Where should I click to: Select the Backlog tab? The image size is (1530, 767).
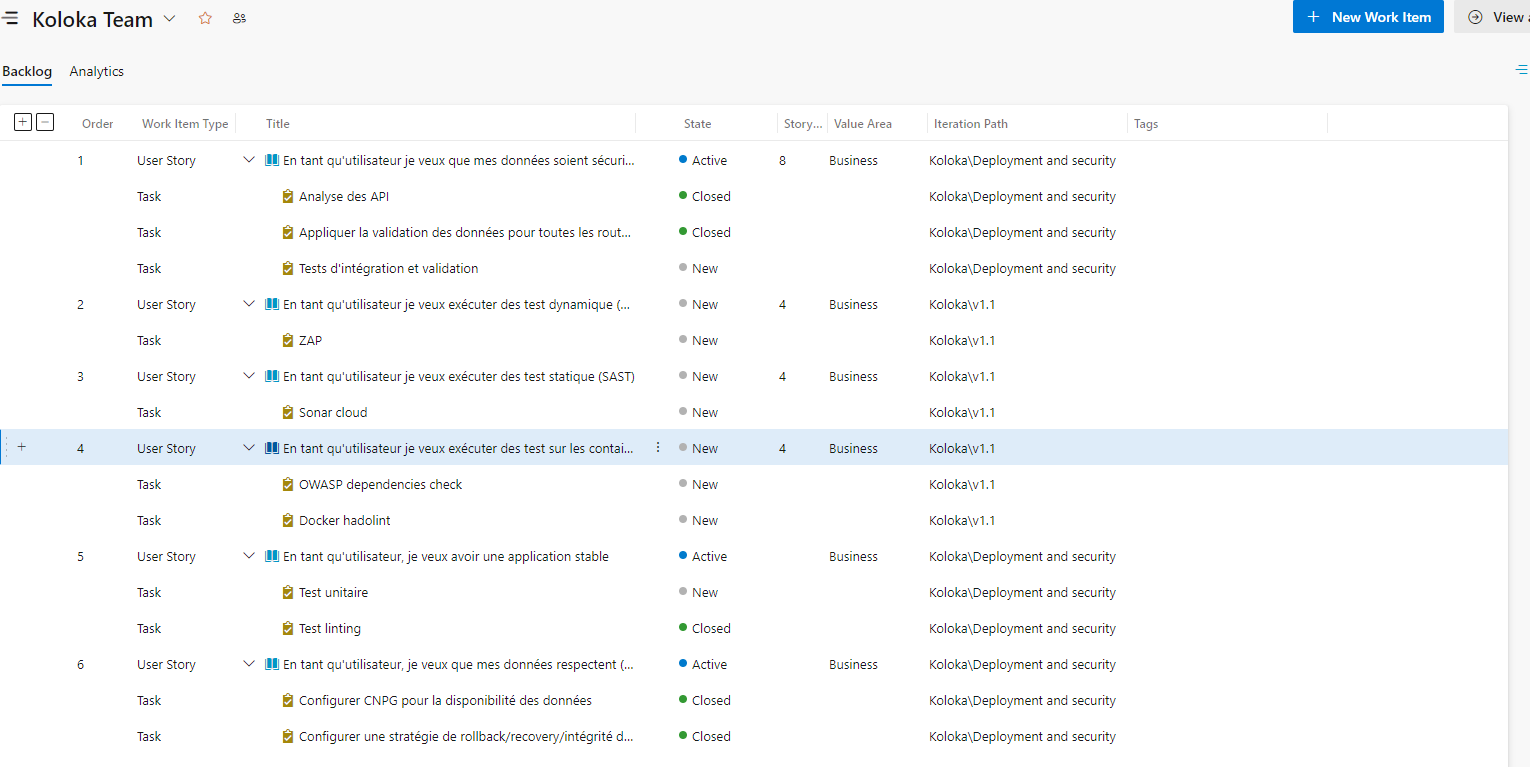(x=27, y=71)
